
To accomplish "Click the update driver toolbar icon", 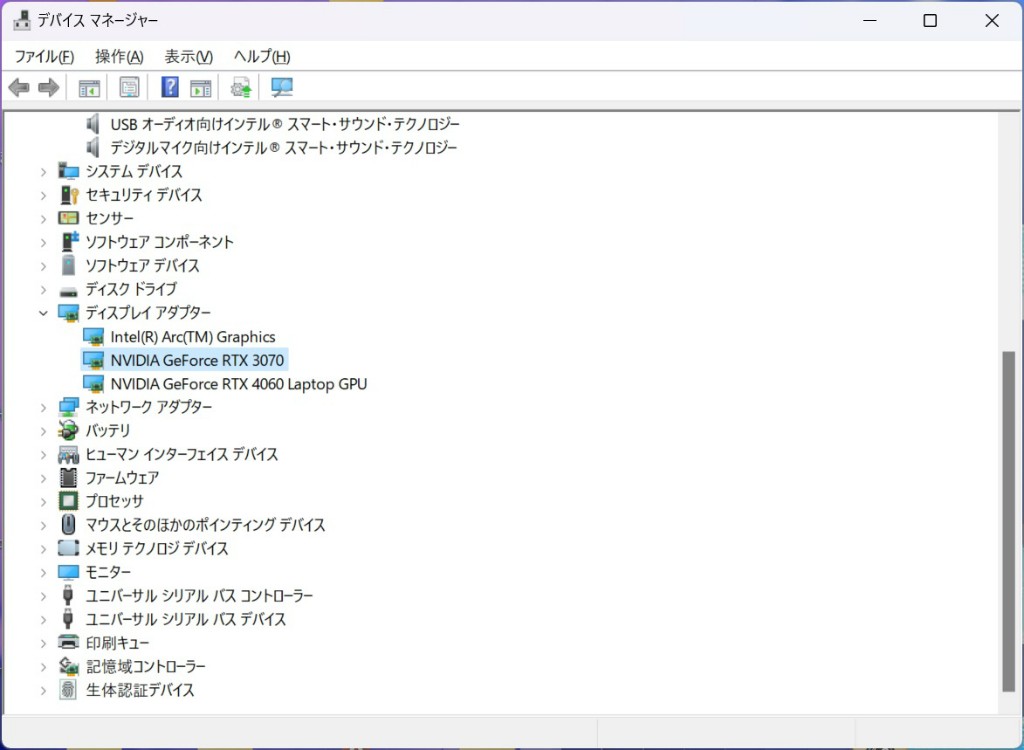I will (241, 88).
